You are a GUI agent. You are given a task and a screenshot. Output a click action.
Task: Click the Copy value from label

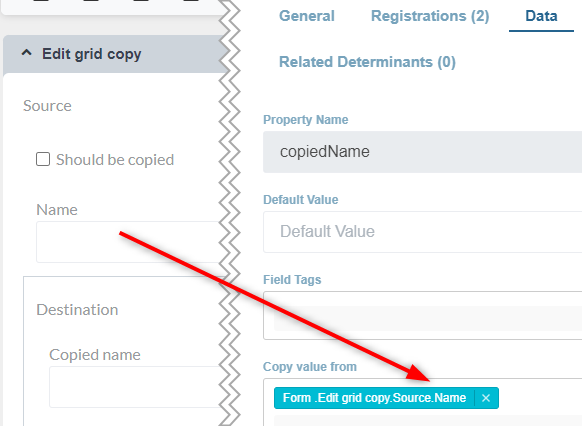[x=310, y=367]
